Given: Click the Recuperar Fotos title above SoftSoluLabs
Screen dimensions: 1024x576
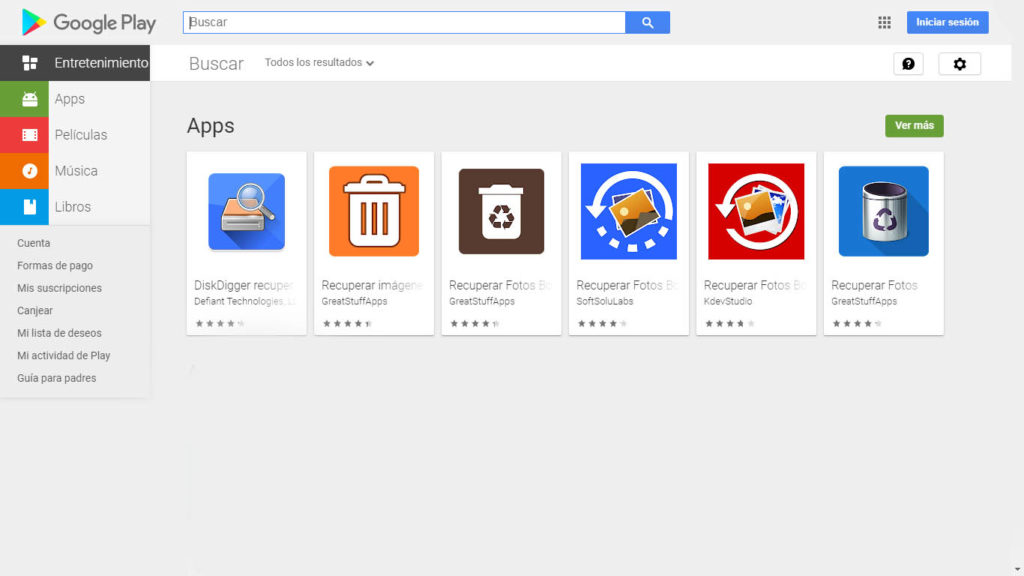Looking at the screenshot, I should click(627, 285).
